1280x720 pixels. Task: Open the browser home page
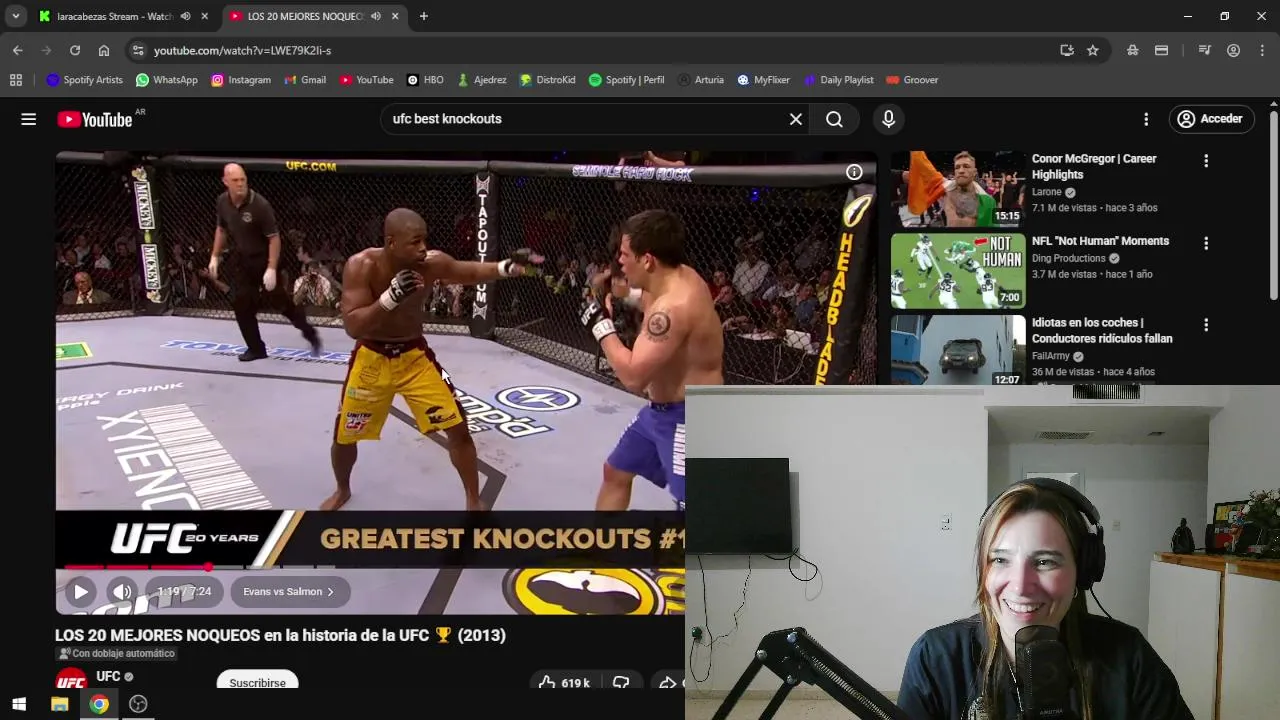click(104, 50)
